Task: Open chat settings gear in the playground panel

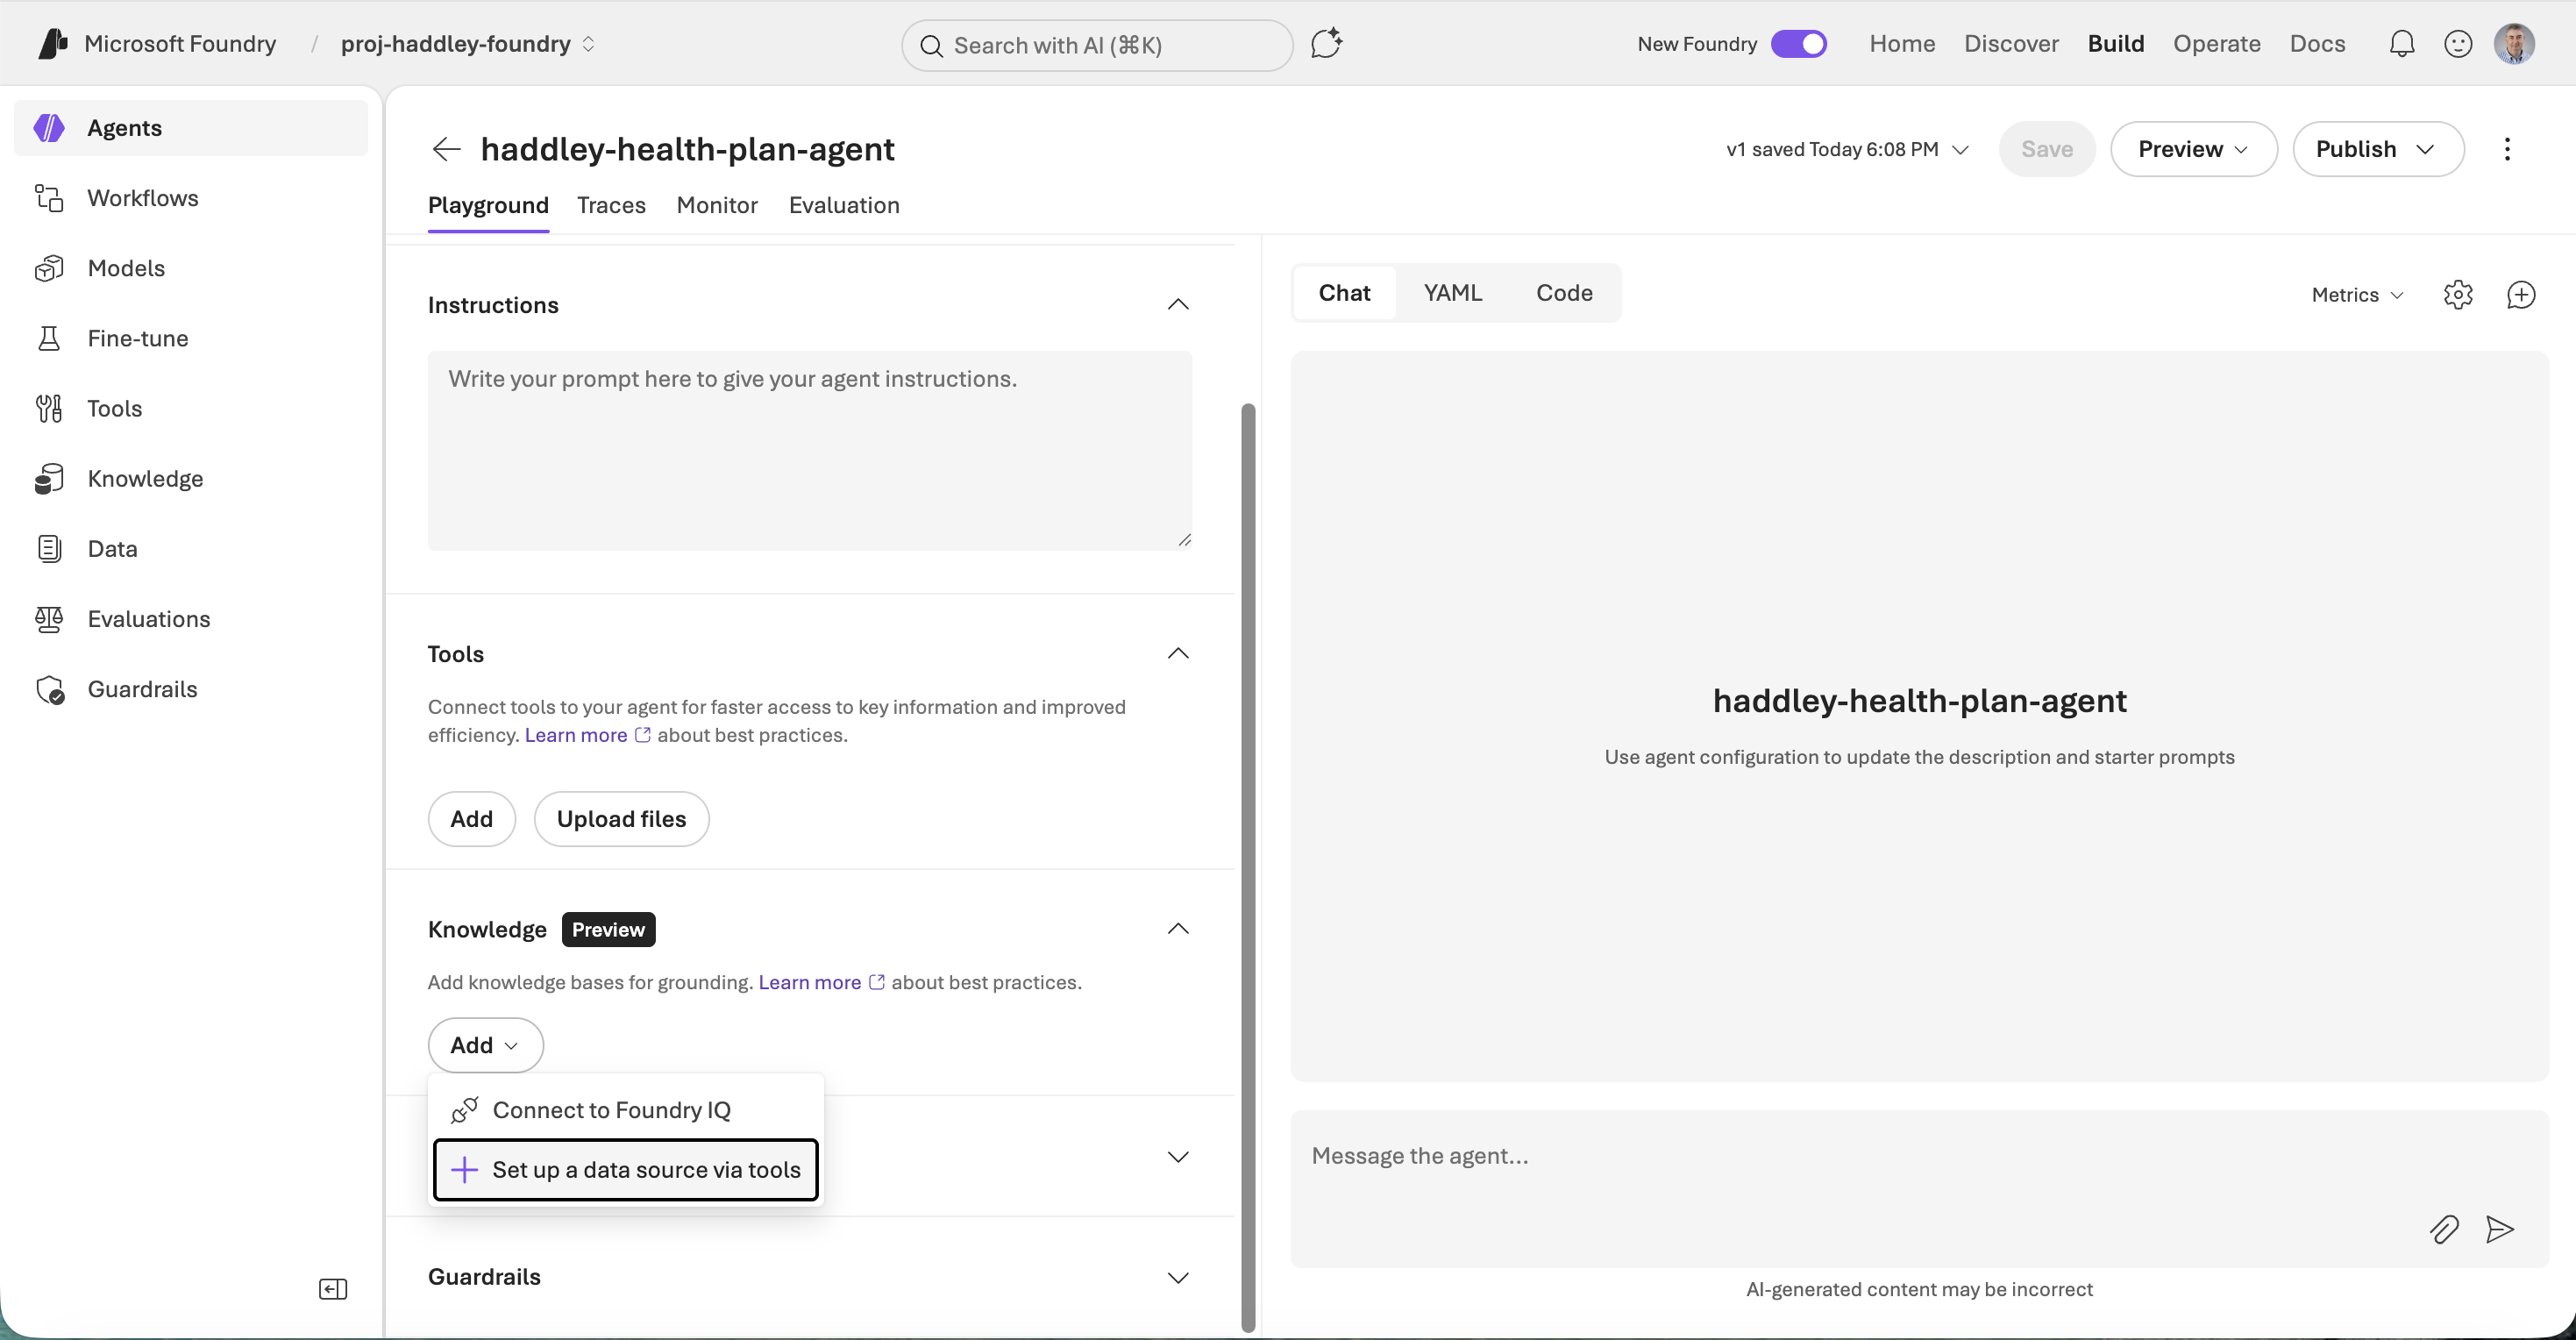Action: click(2458, 294)
